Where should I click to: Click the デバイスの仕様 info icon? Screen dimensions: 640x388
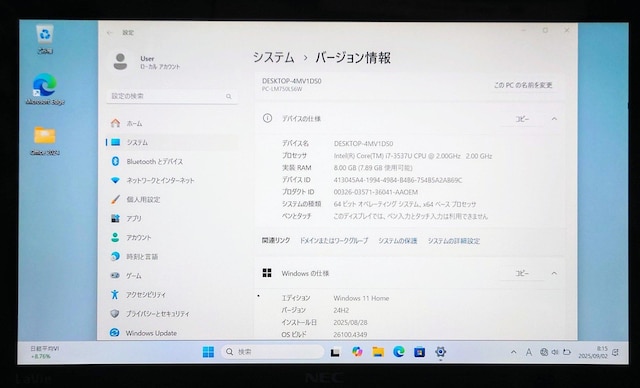click(267, 118)
